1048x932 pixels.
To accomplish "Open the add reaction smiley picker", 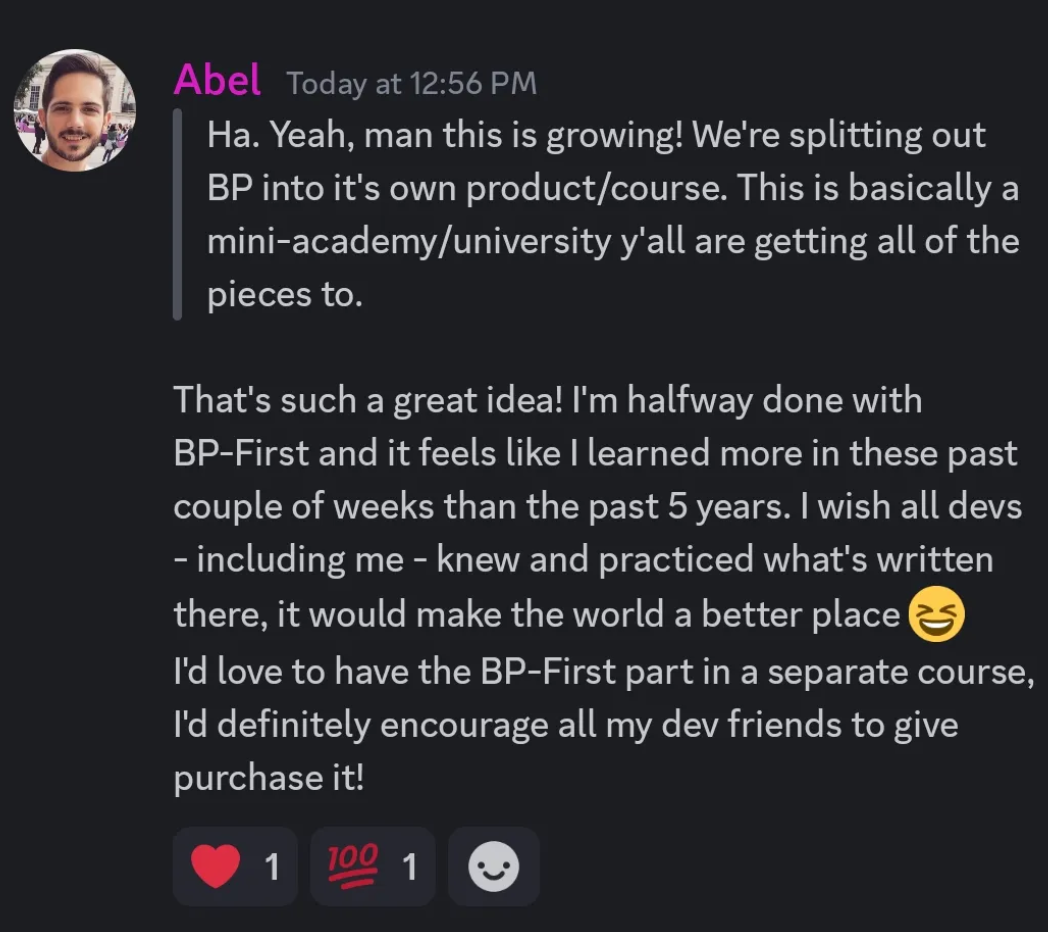I will [494, 866].
